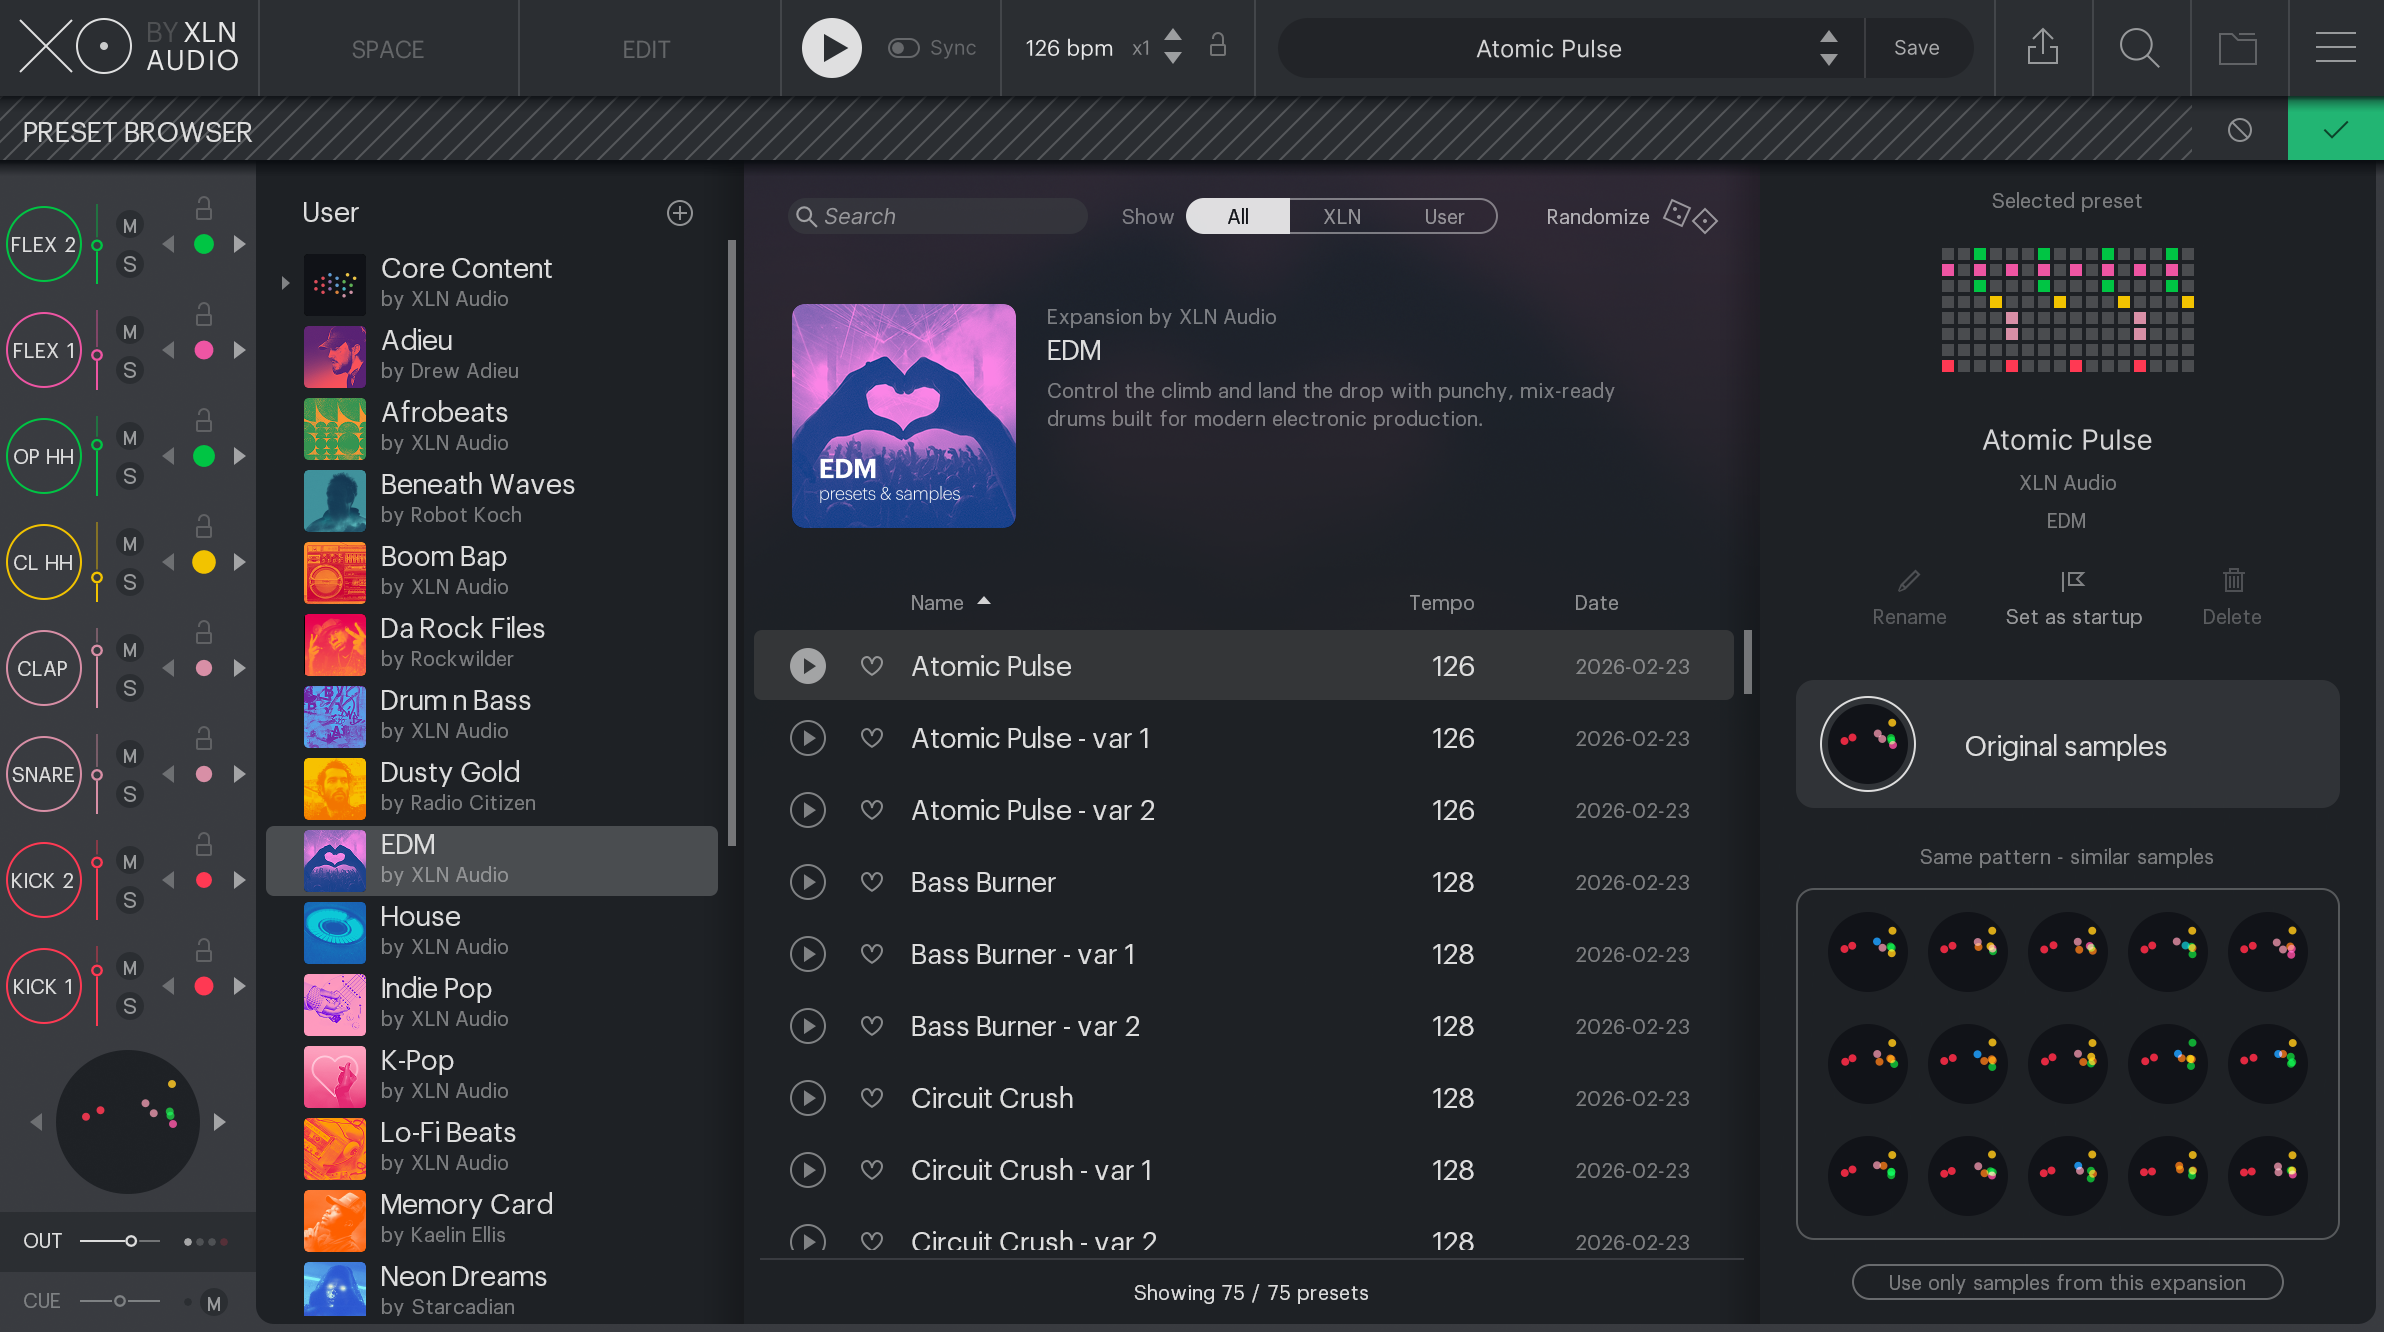The height and width of the screenshot is (1332, 2384).
Task: Switch to the EDIT tab
Action: [x=646, y=49]
